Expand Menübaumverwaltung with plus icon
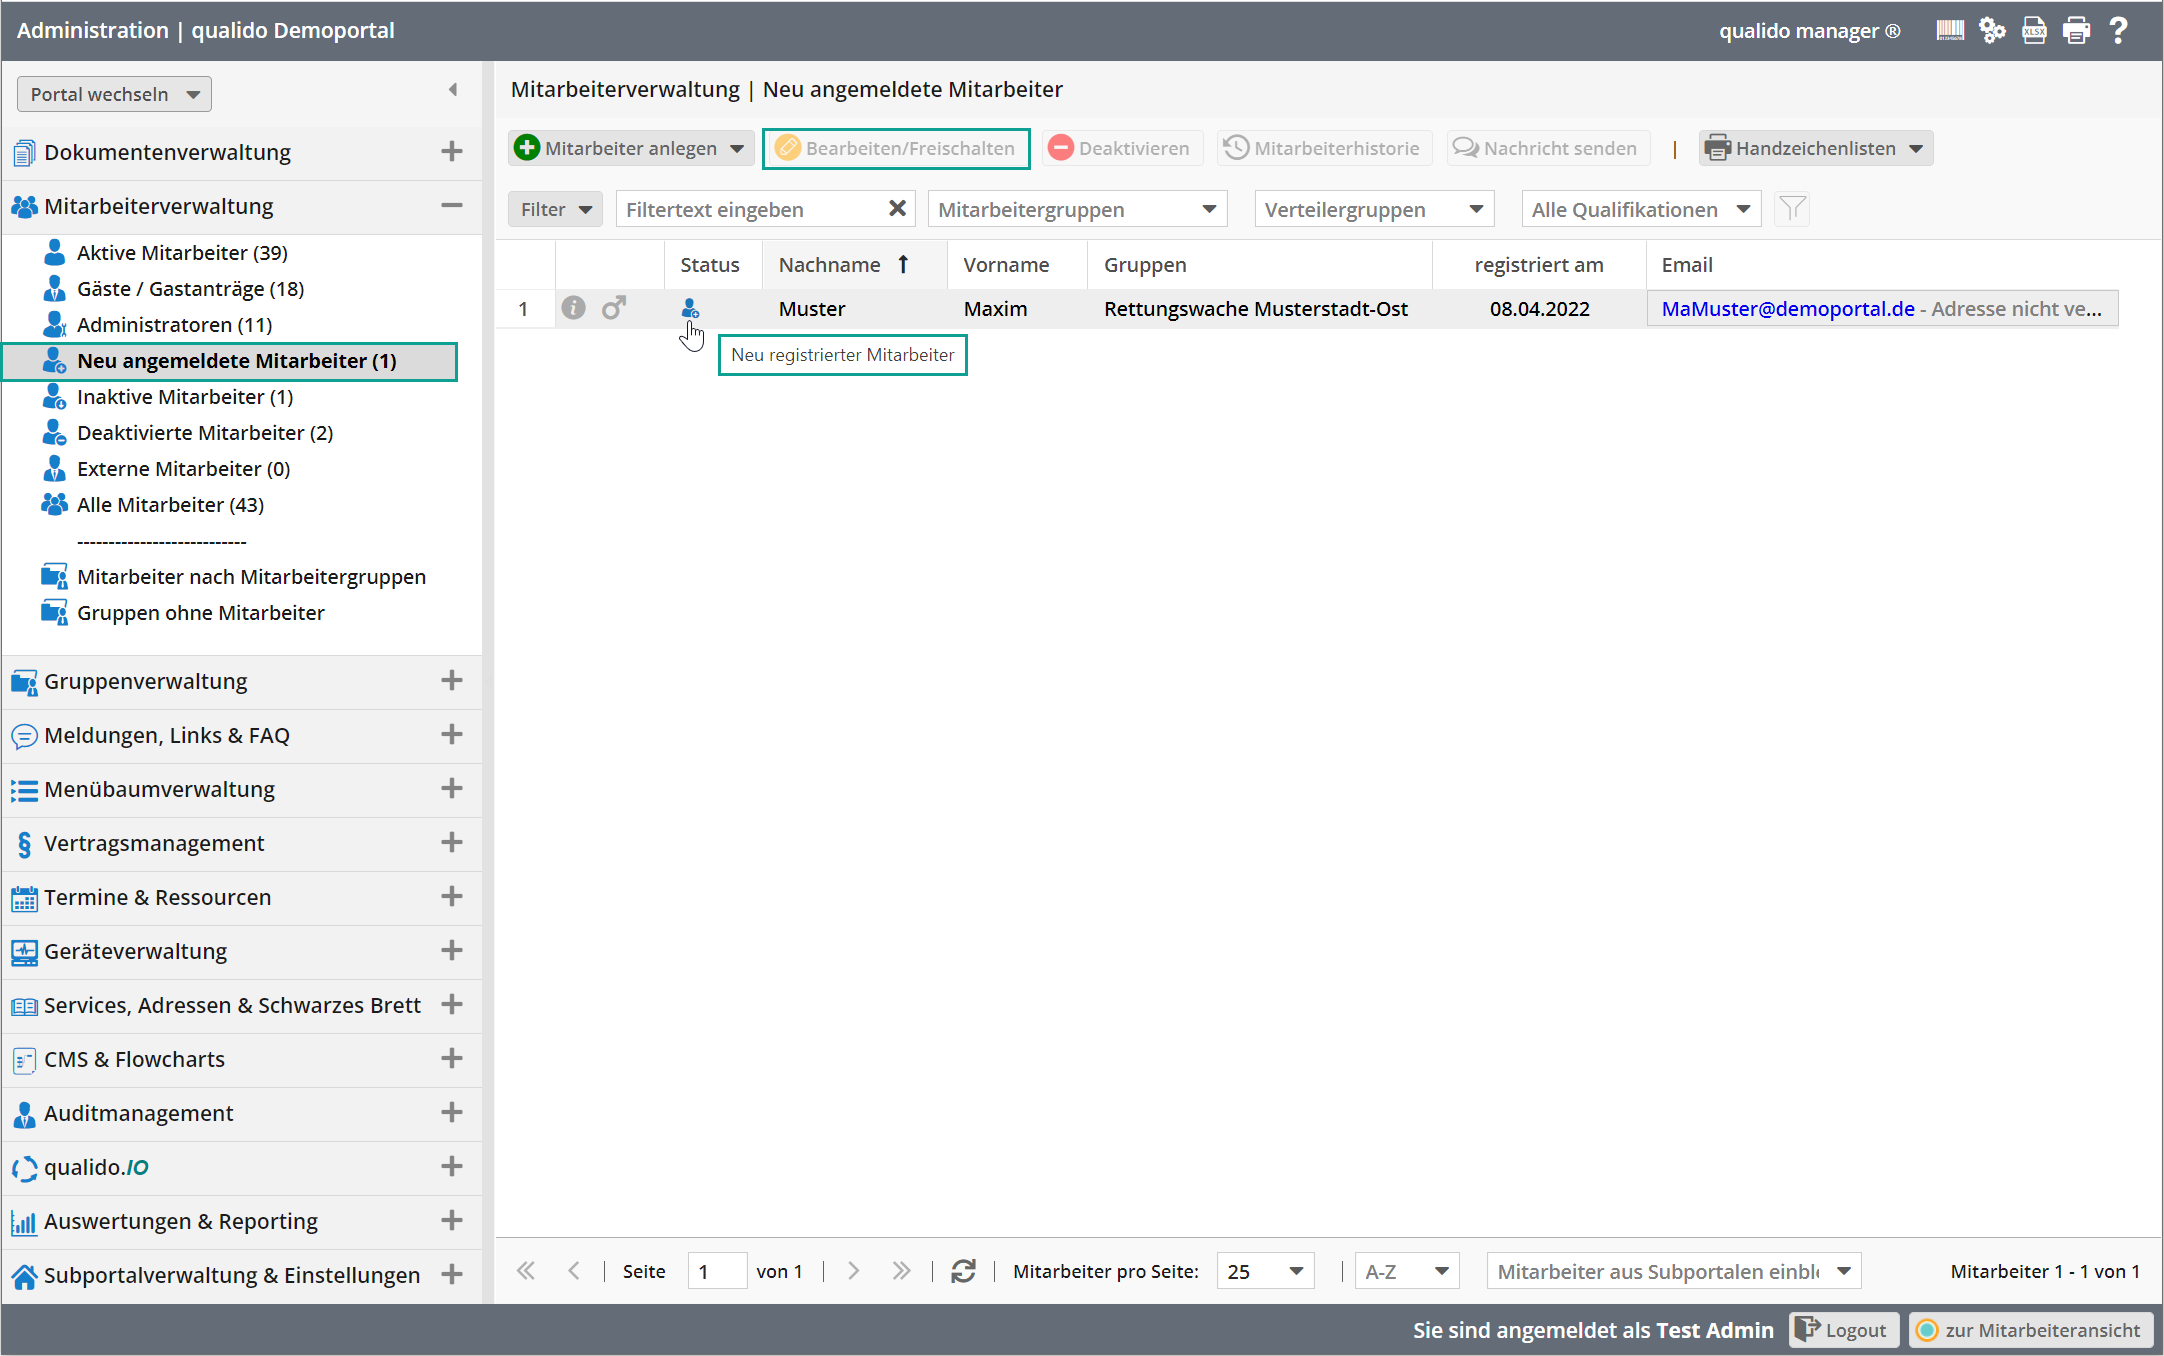The height and width of the screenshot is (1356, 2164). point(452,789)
